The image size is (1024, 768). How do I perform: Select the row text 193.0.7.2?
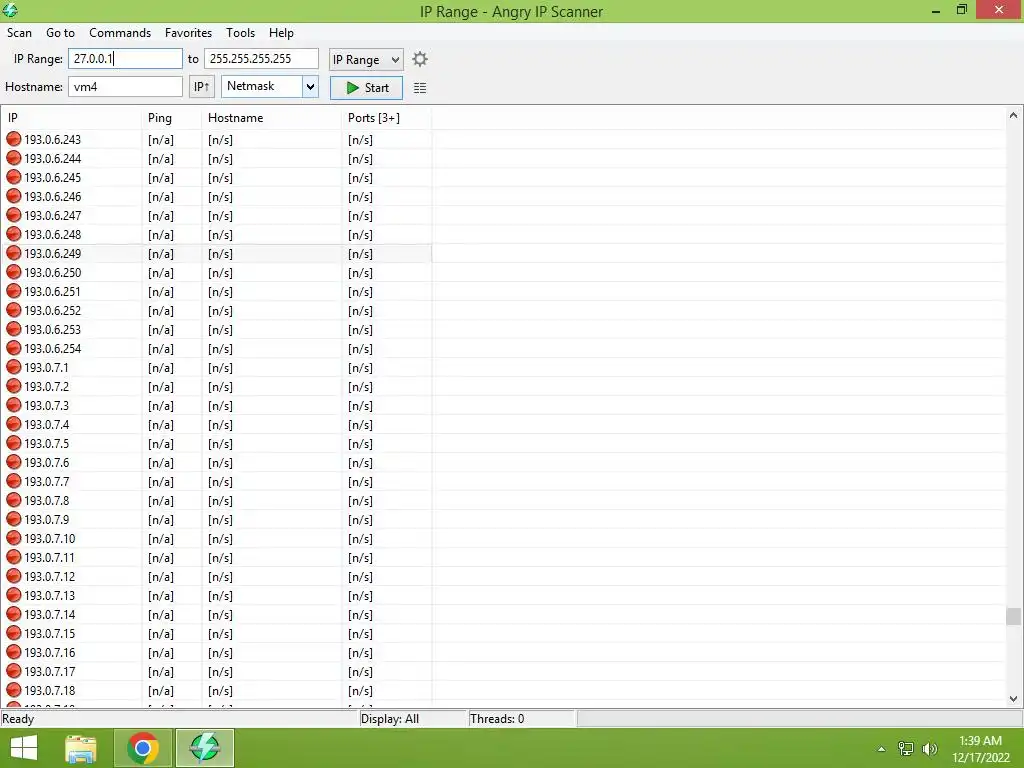pos(46,387)
